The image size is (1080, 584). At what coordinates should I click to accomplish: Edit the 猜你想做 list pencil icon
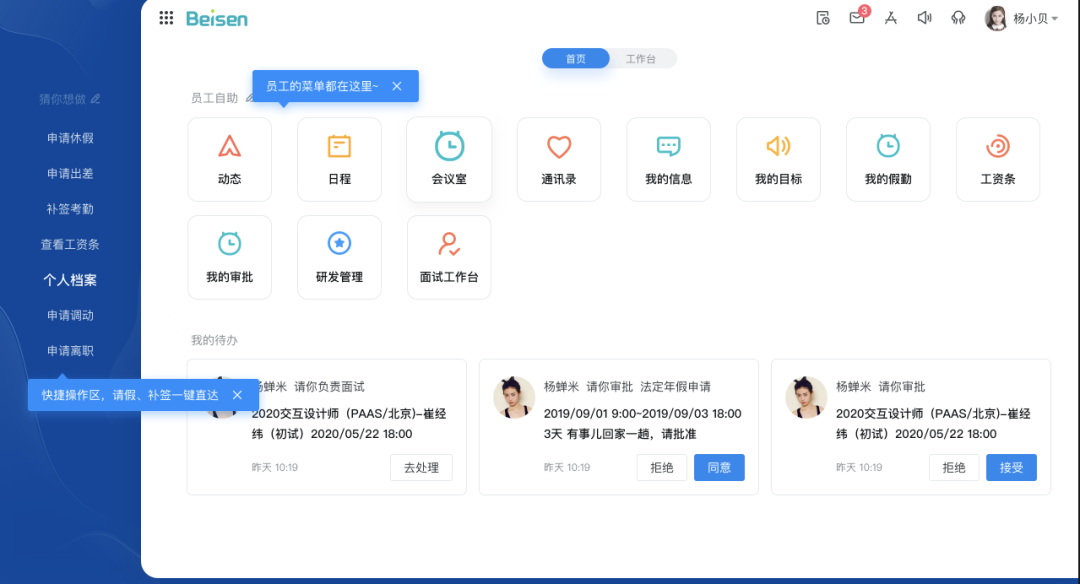click(95, 99)
